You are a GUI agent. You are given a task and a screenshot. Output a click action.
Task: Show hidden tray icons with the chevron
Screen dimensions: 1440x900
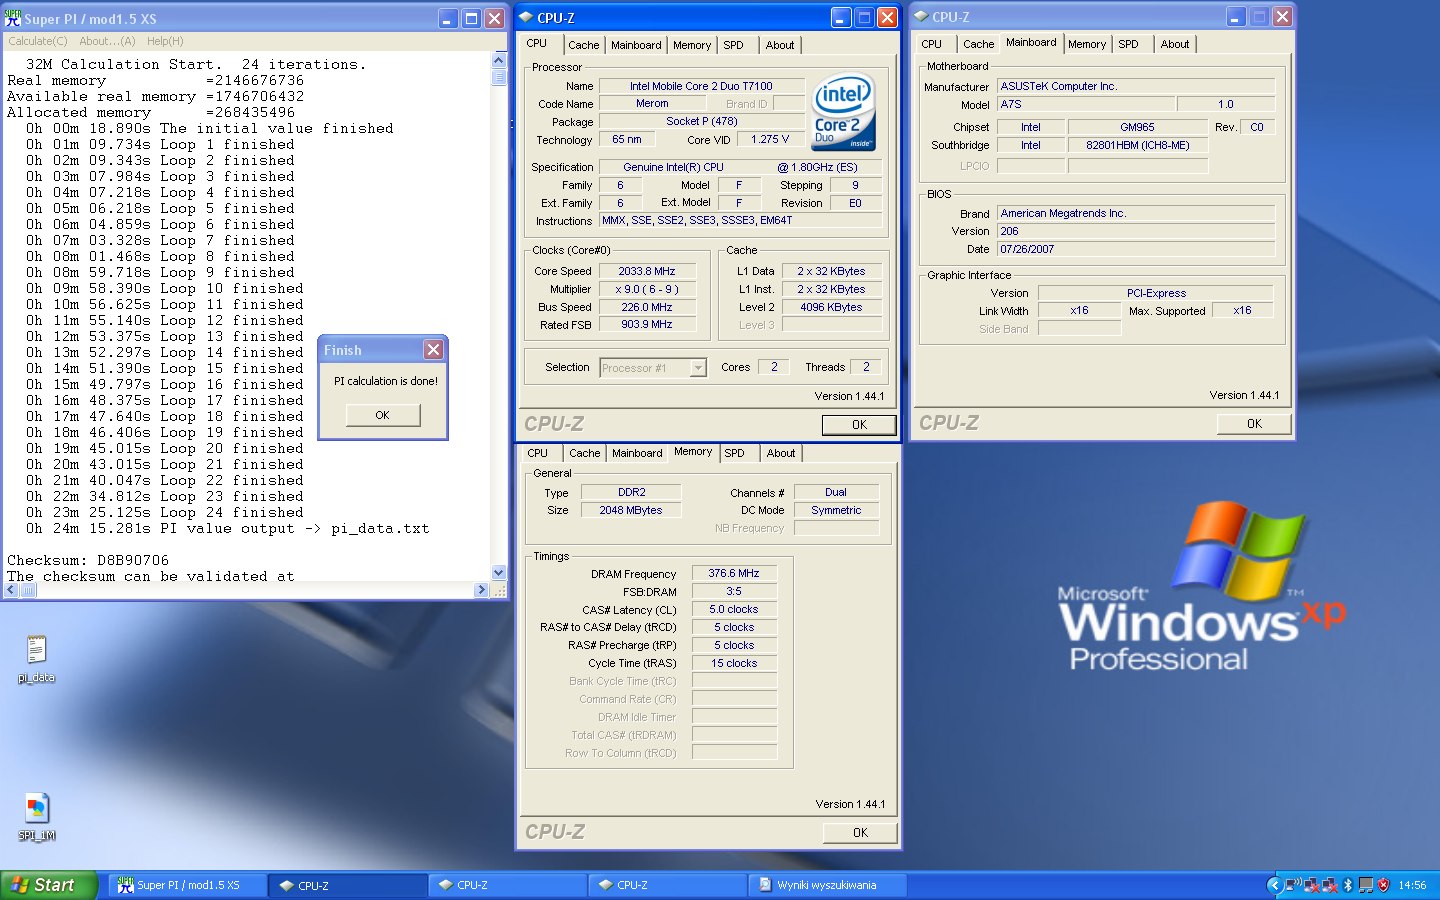(1273, 885)
